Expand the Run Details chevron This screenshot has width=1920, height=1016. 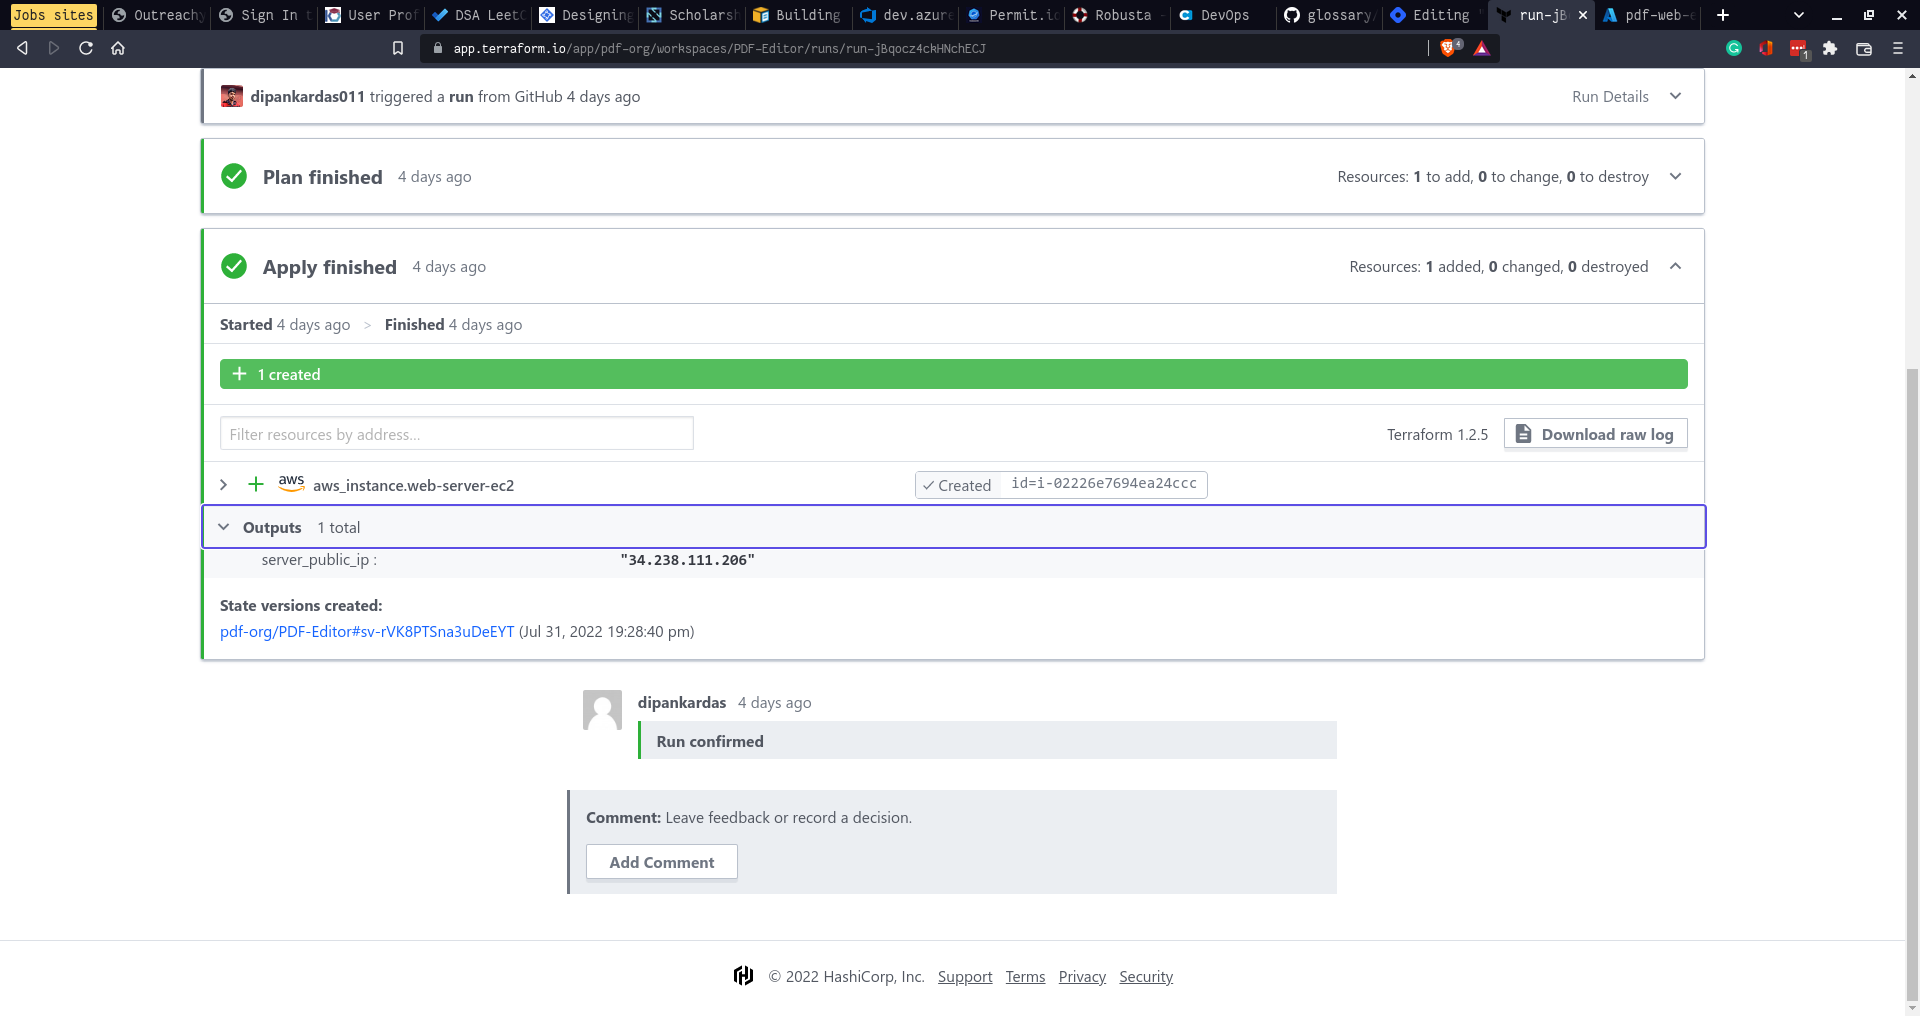(1676, 96)
